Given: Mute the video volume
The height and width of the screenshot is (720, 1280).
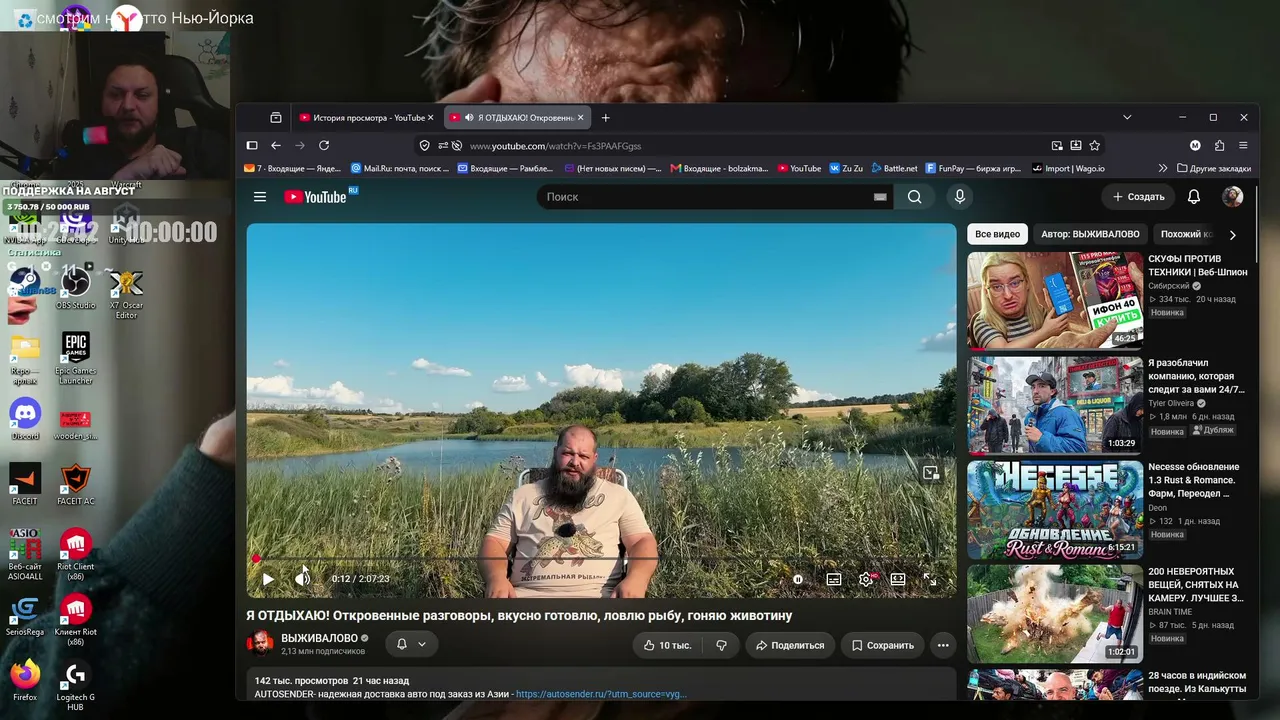Looking at the screenshot, I should [302, 579].
